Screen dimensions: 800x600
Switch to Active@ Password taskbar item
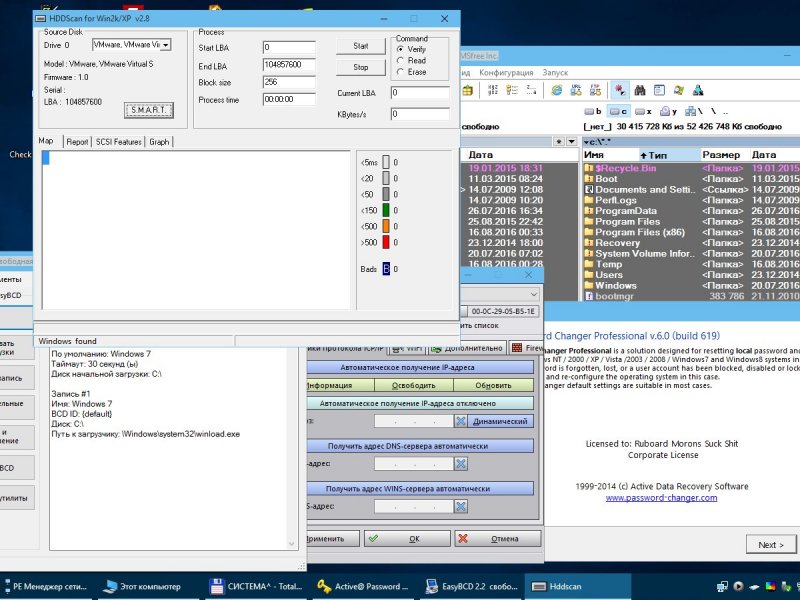[363, 586]
